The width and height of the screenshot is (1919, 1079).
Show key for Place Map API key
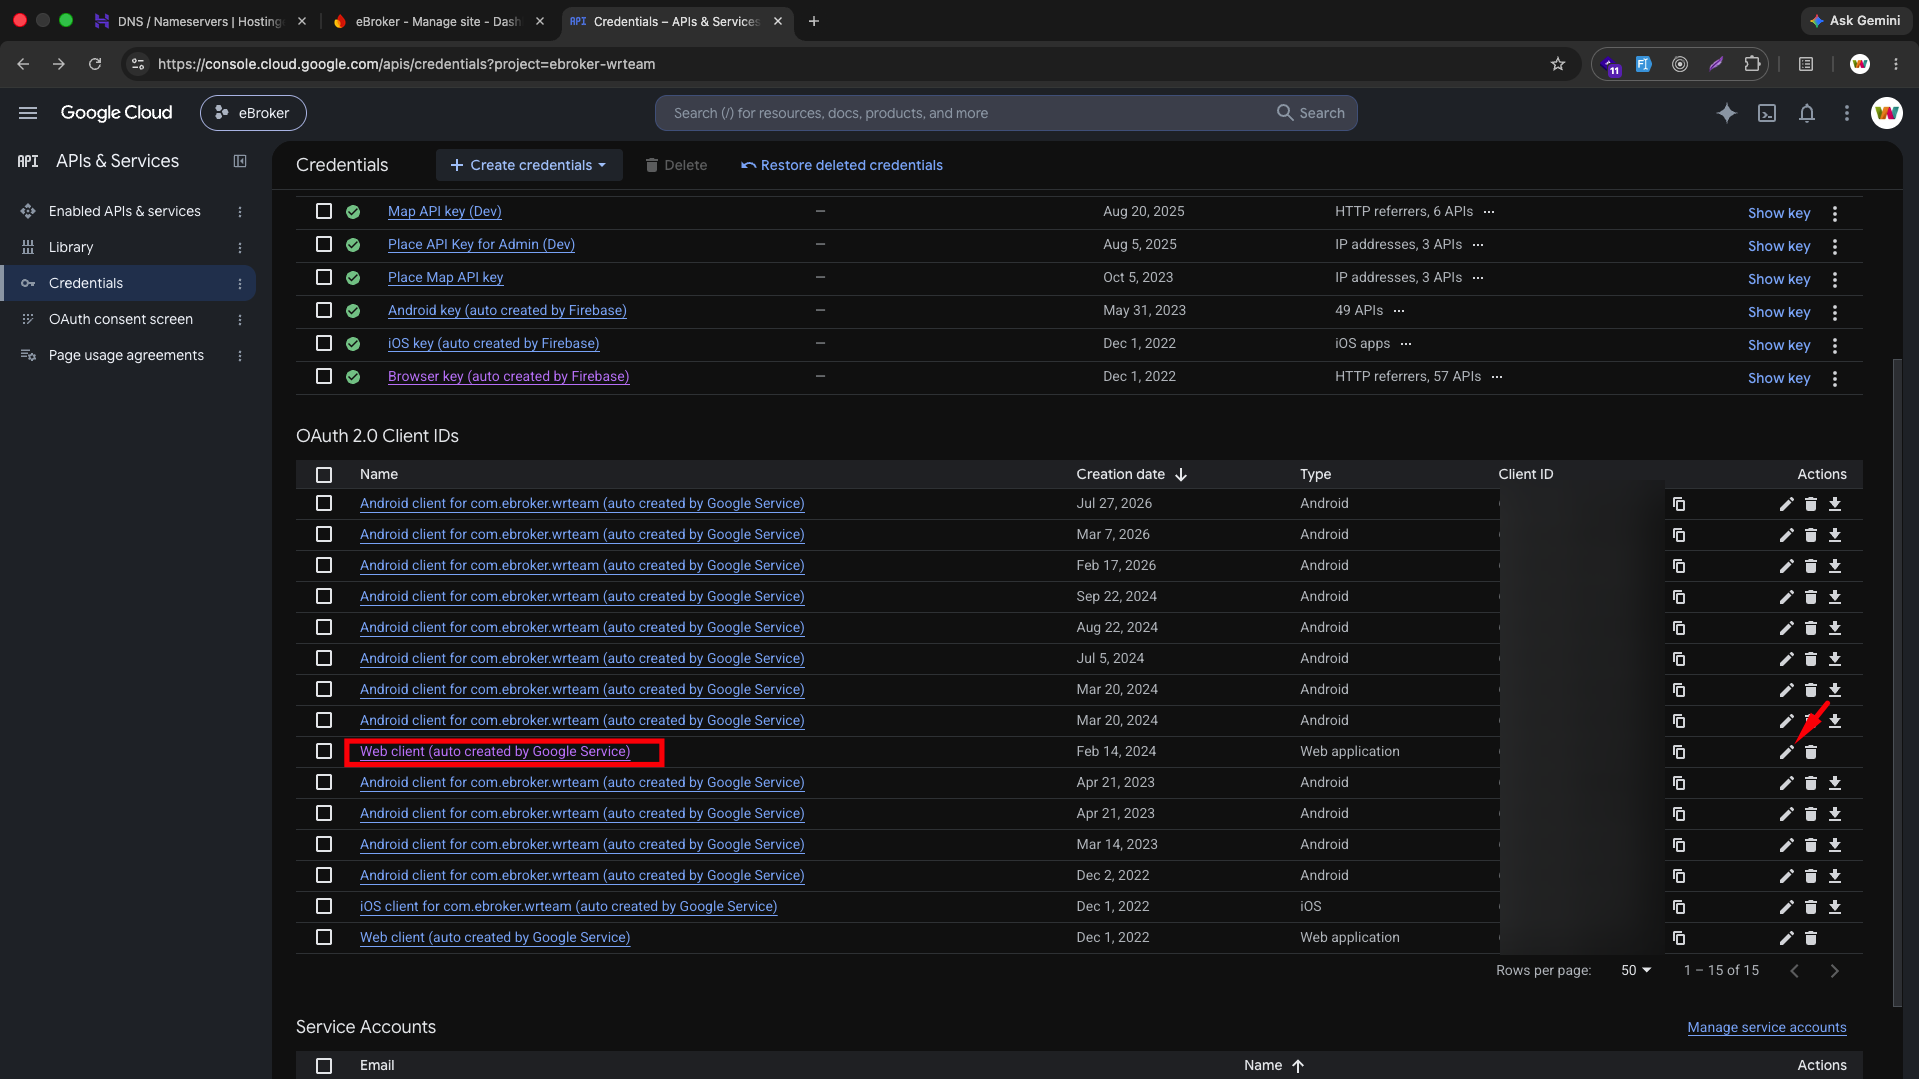click(1779, 279)
